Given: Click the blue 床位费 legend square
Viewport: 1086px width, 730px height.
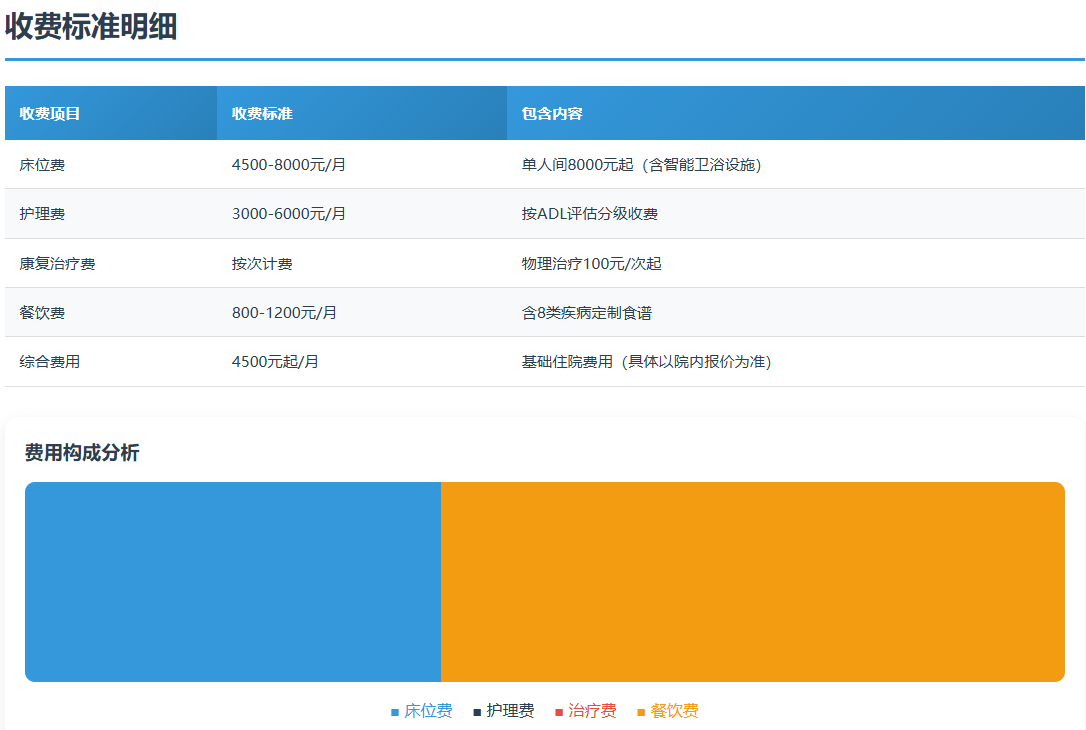Looking at the screenshot, I should 395,712.
